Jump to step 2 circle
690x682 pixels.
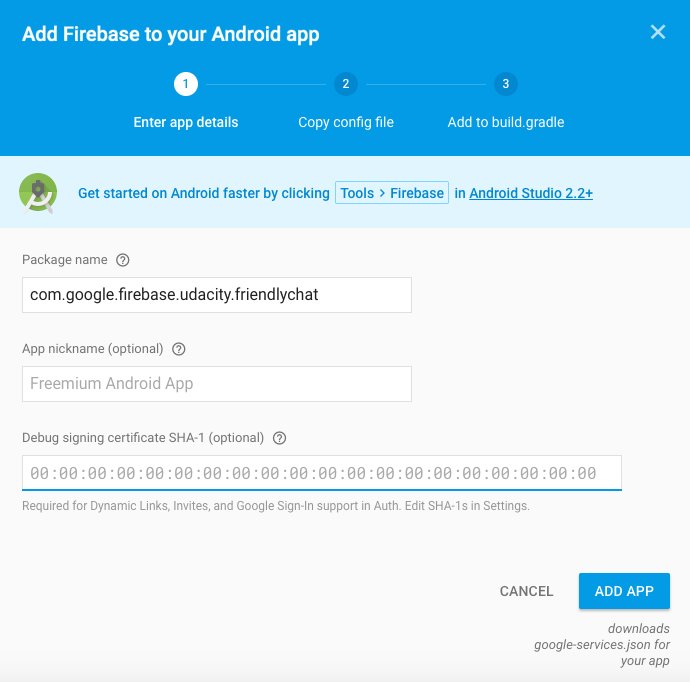click(345, 84)
